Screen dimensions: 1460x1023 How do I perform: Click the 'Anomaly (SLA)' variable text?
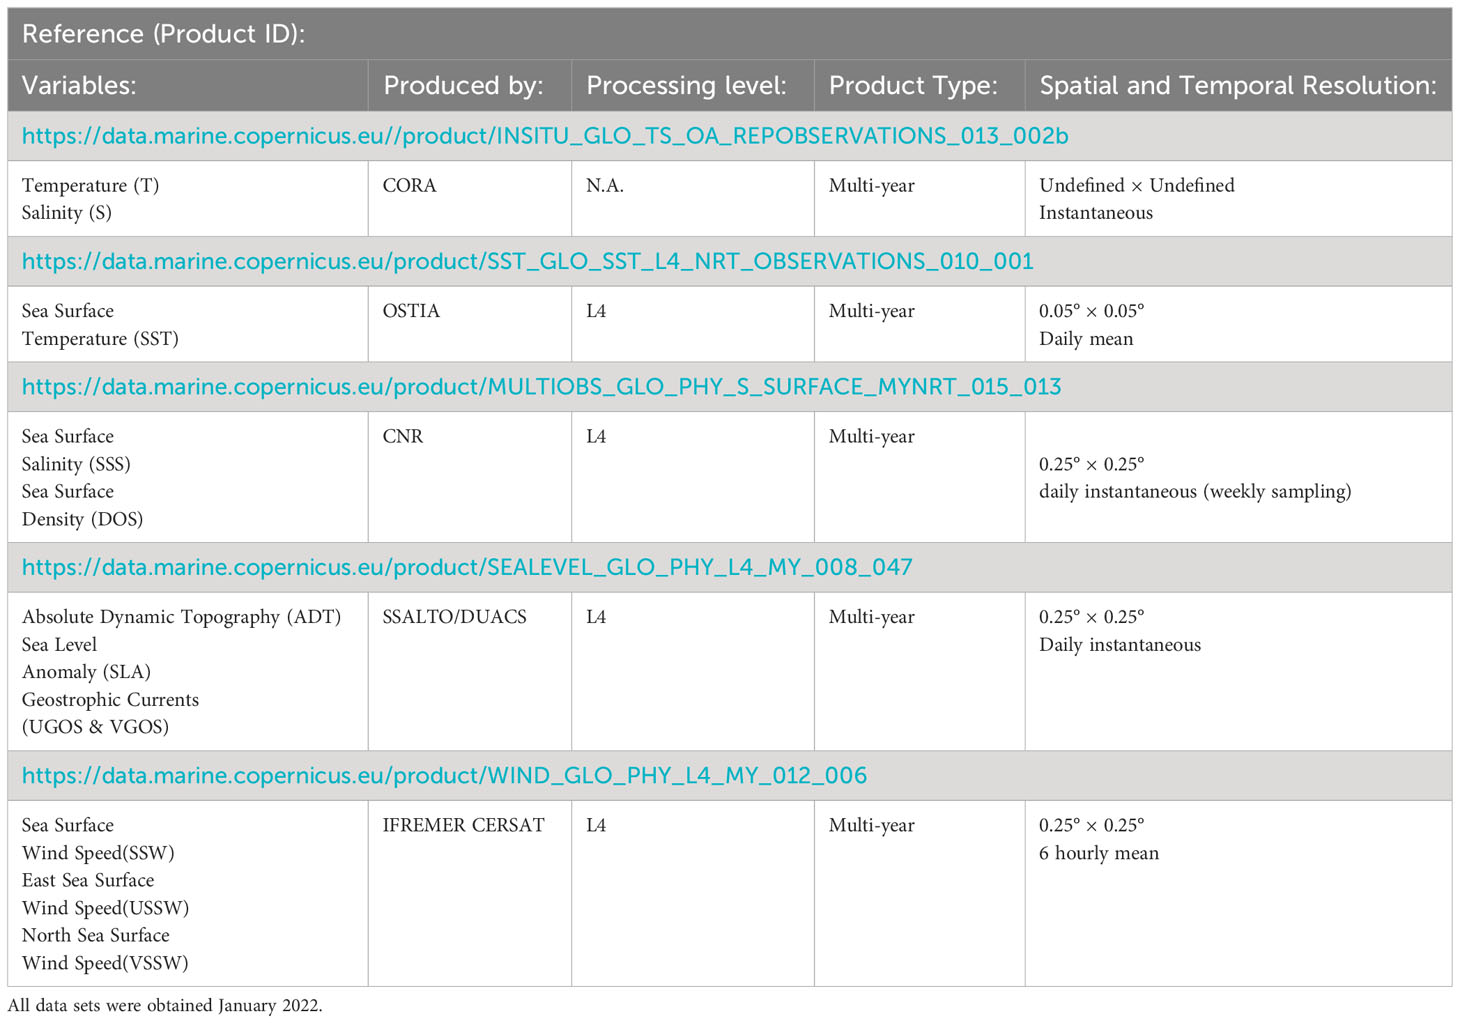[x=86, y=673]
